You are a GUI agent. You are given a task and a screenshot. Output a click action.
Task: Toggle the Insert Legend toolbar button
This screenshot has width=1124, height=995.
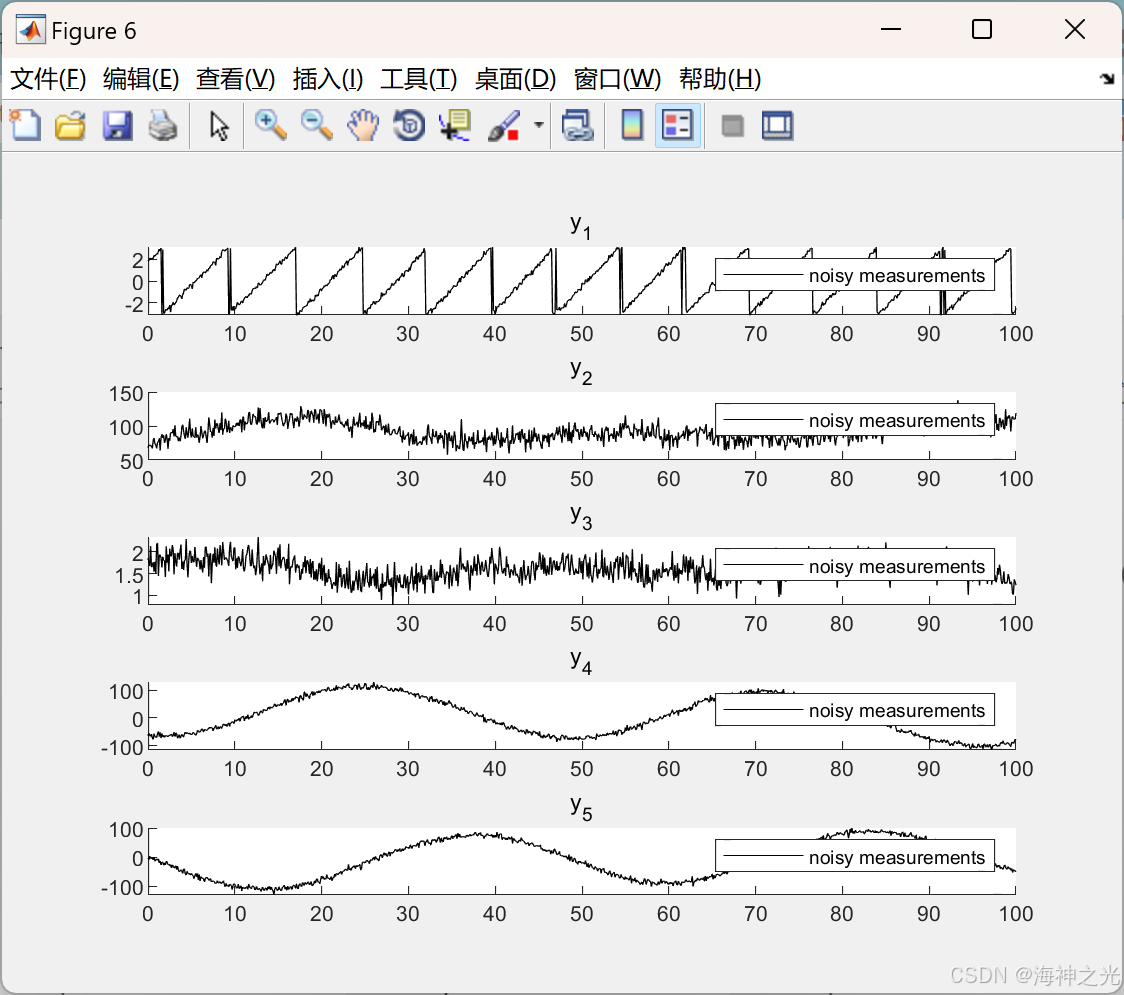click(677, 125)
